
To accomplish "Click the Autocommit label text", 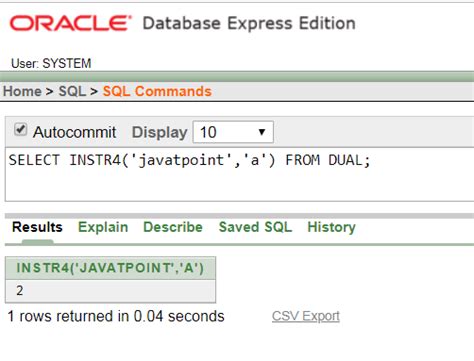I will coord(74,132).
